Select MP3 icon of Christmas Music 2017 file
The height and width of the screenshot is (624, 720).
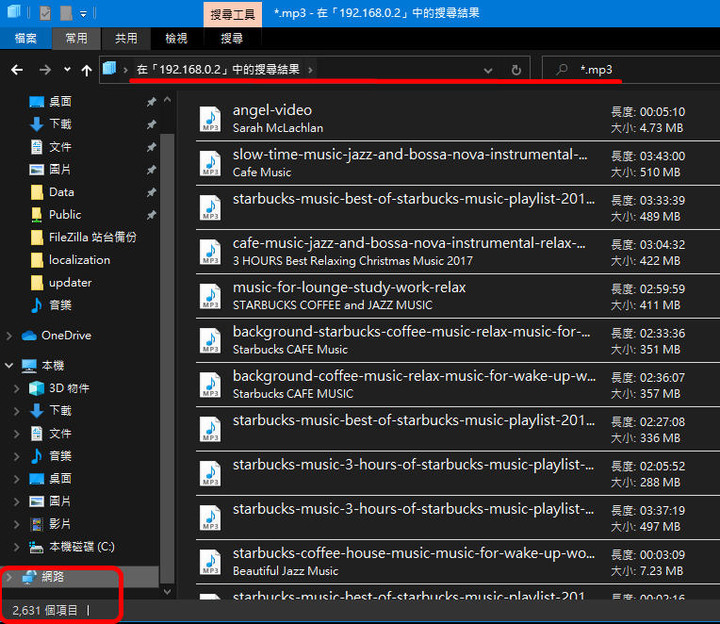coord(210,252)
